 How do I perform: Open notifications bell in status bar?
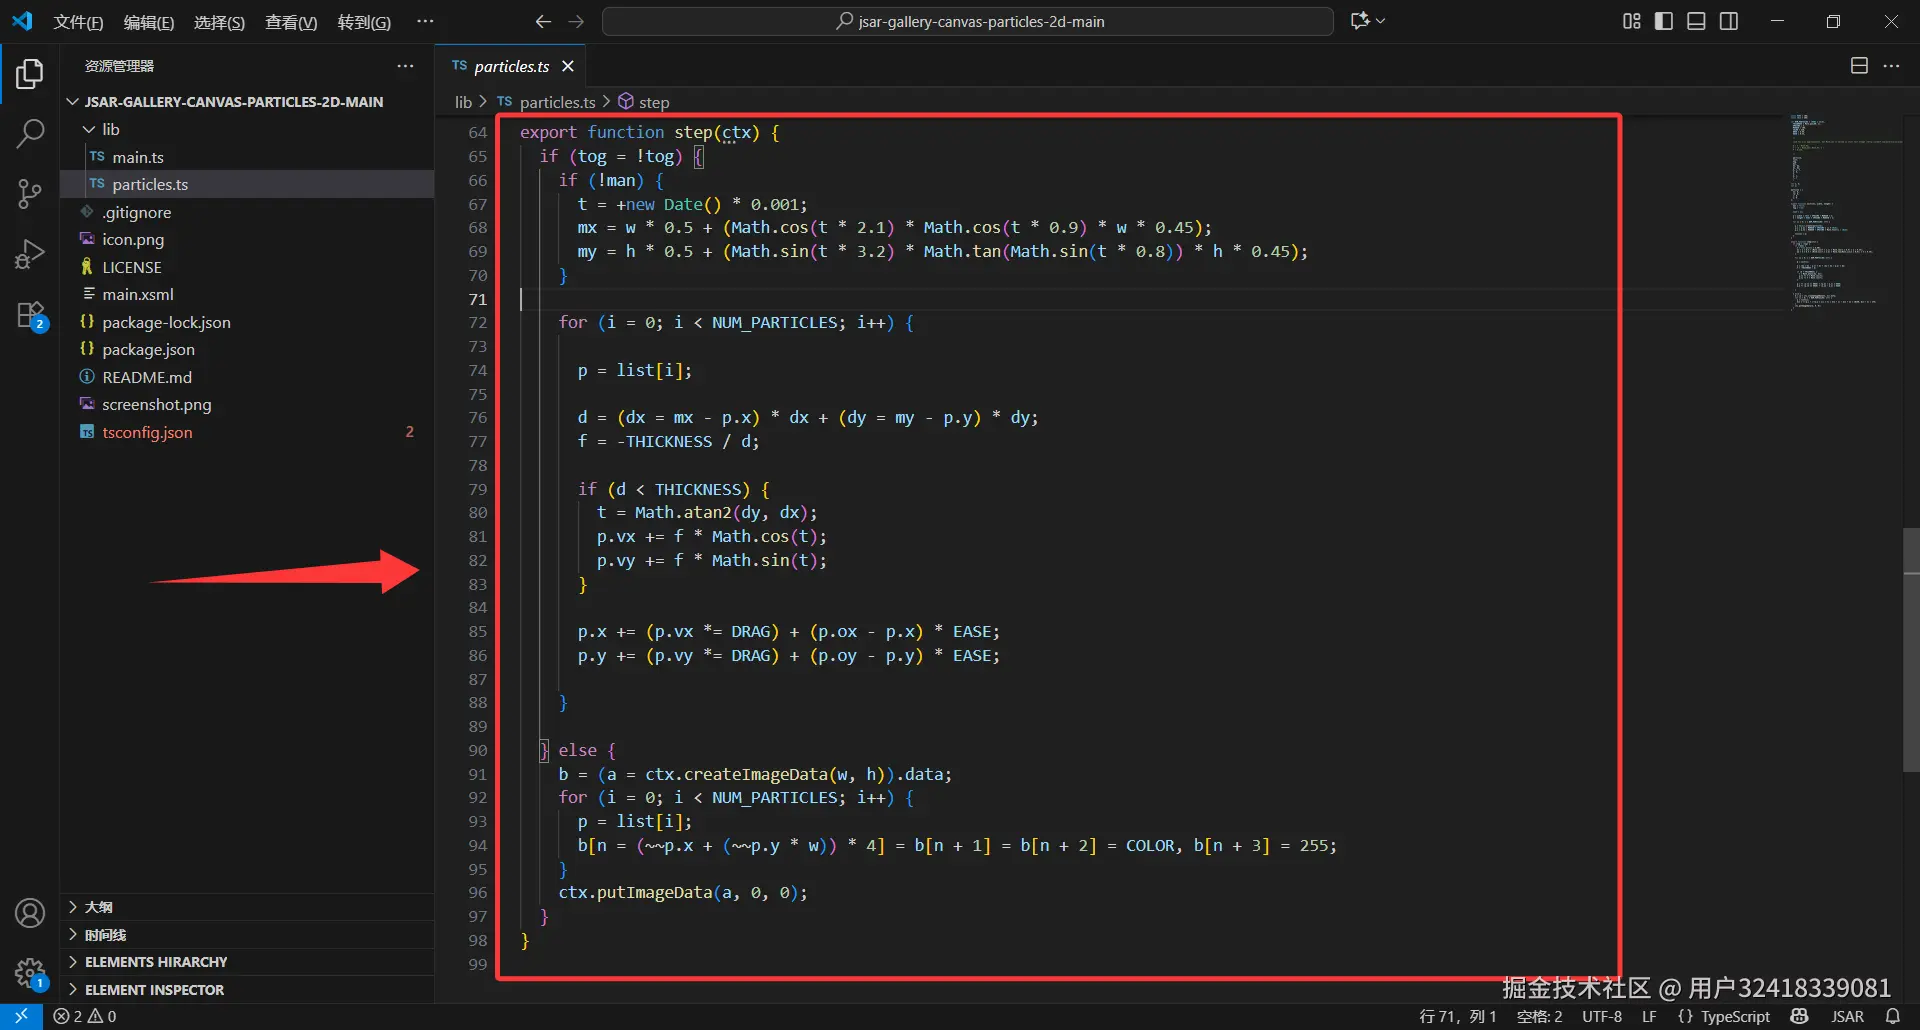tap(1893, 1016)
